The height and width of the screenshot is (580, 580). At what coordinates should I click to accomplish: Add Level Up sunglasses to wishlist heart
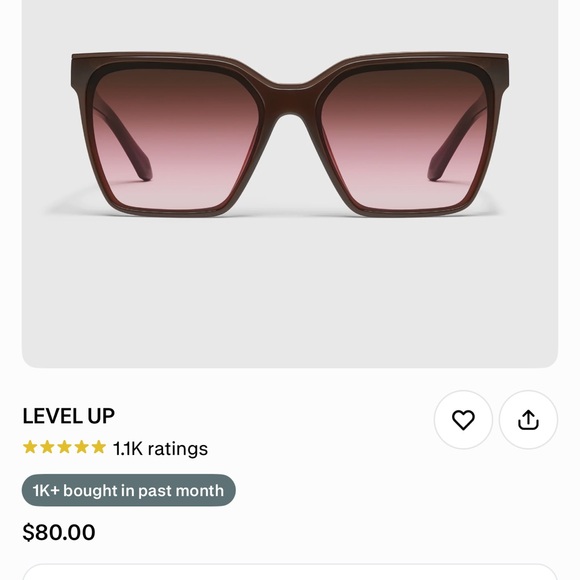point(463,419)
